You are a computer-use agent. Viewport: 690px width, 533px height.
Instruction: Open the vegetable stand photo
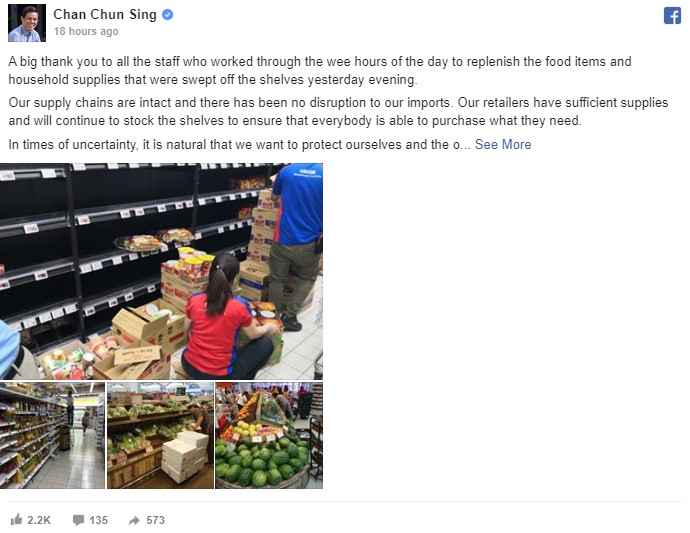[161, 435]
